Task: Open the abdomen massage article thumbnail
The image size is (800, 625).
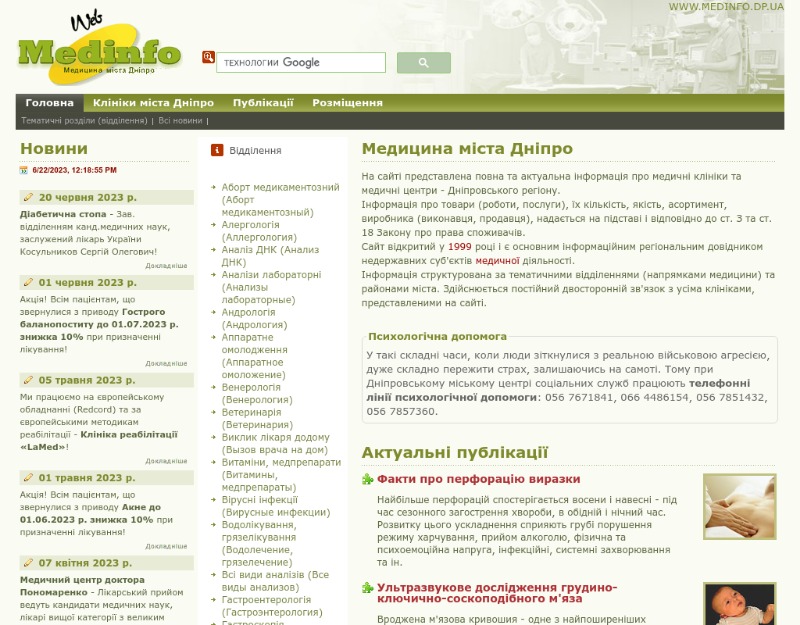Action: click(740, 506)
